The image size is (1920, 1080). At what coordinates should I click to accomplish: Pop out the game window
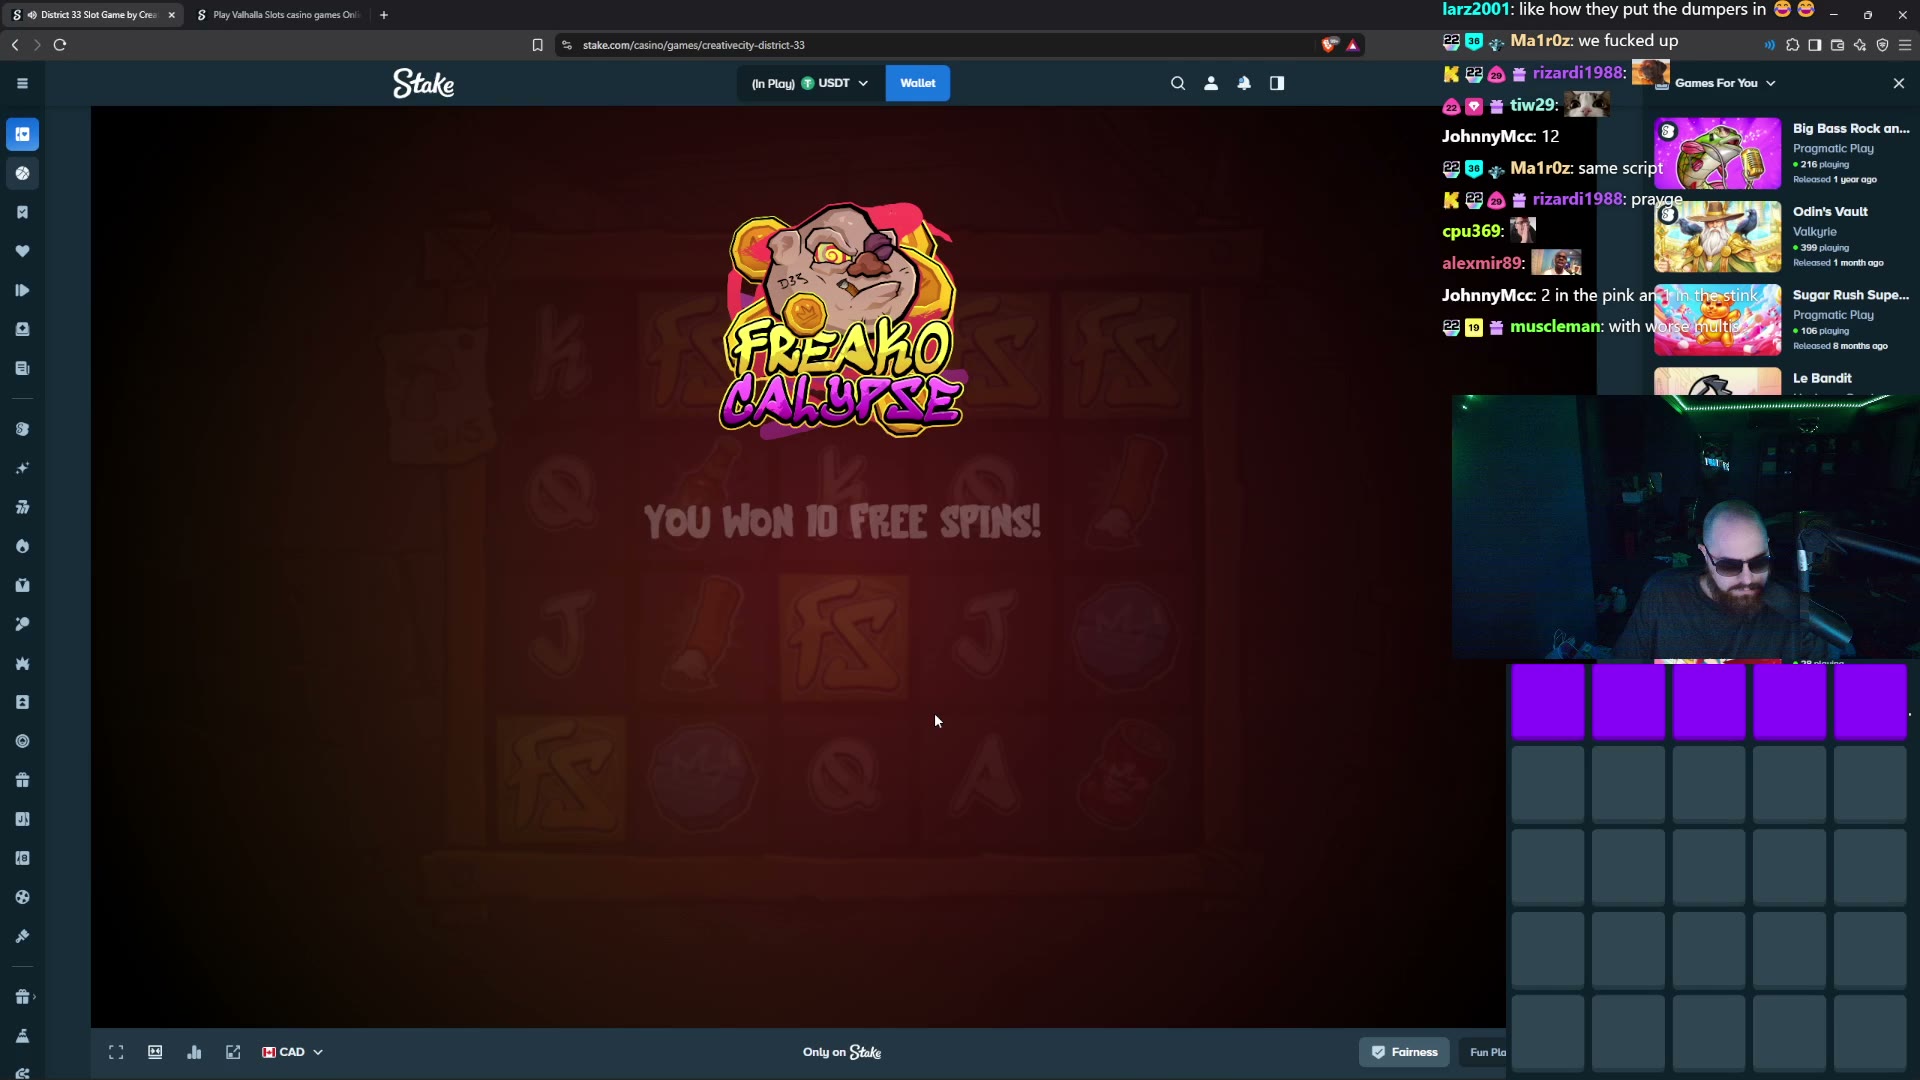click(233, 1052)
